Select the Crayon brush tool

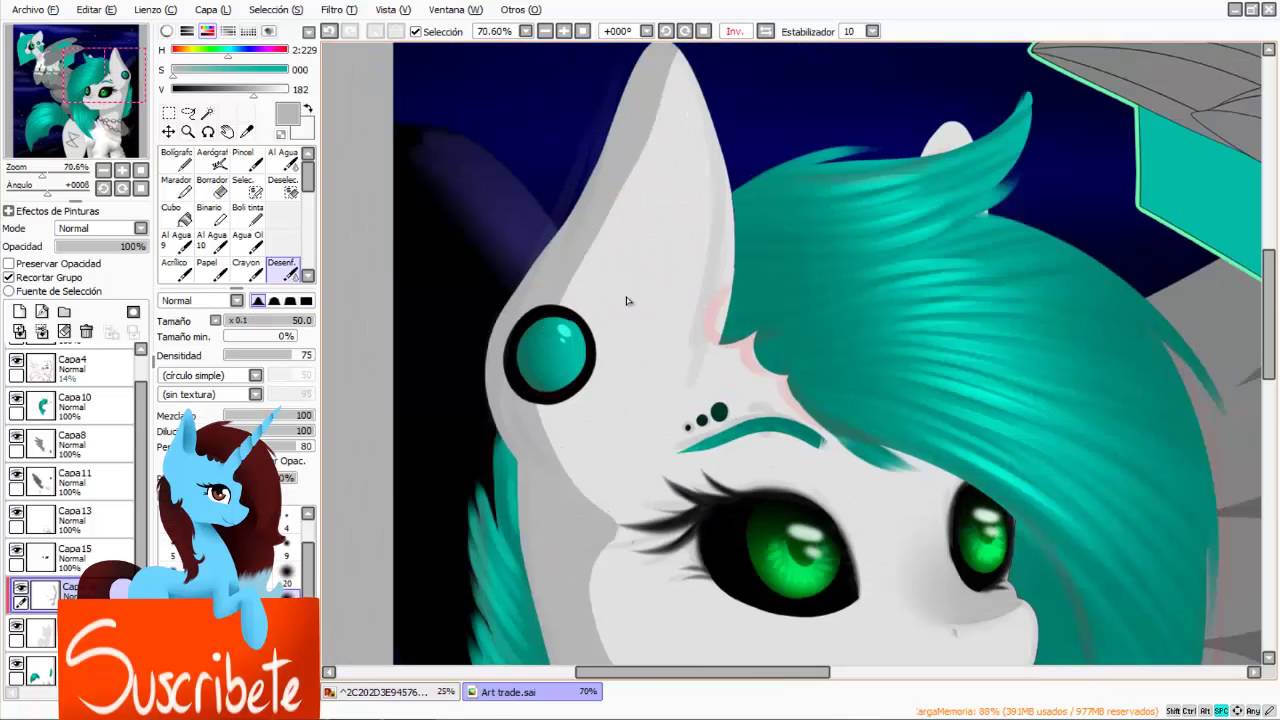coord(246,270)
